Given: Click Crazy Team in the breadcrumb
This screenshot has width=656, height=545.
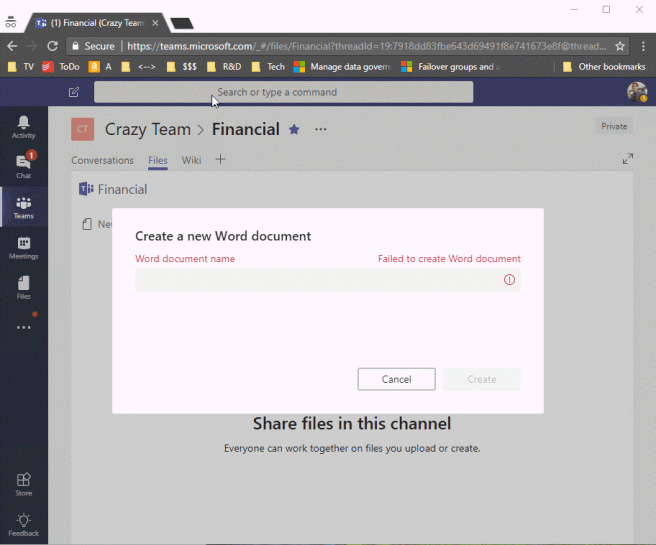Looking at the screenshot, I should click(x=148, y=129).
